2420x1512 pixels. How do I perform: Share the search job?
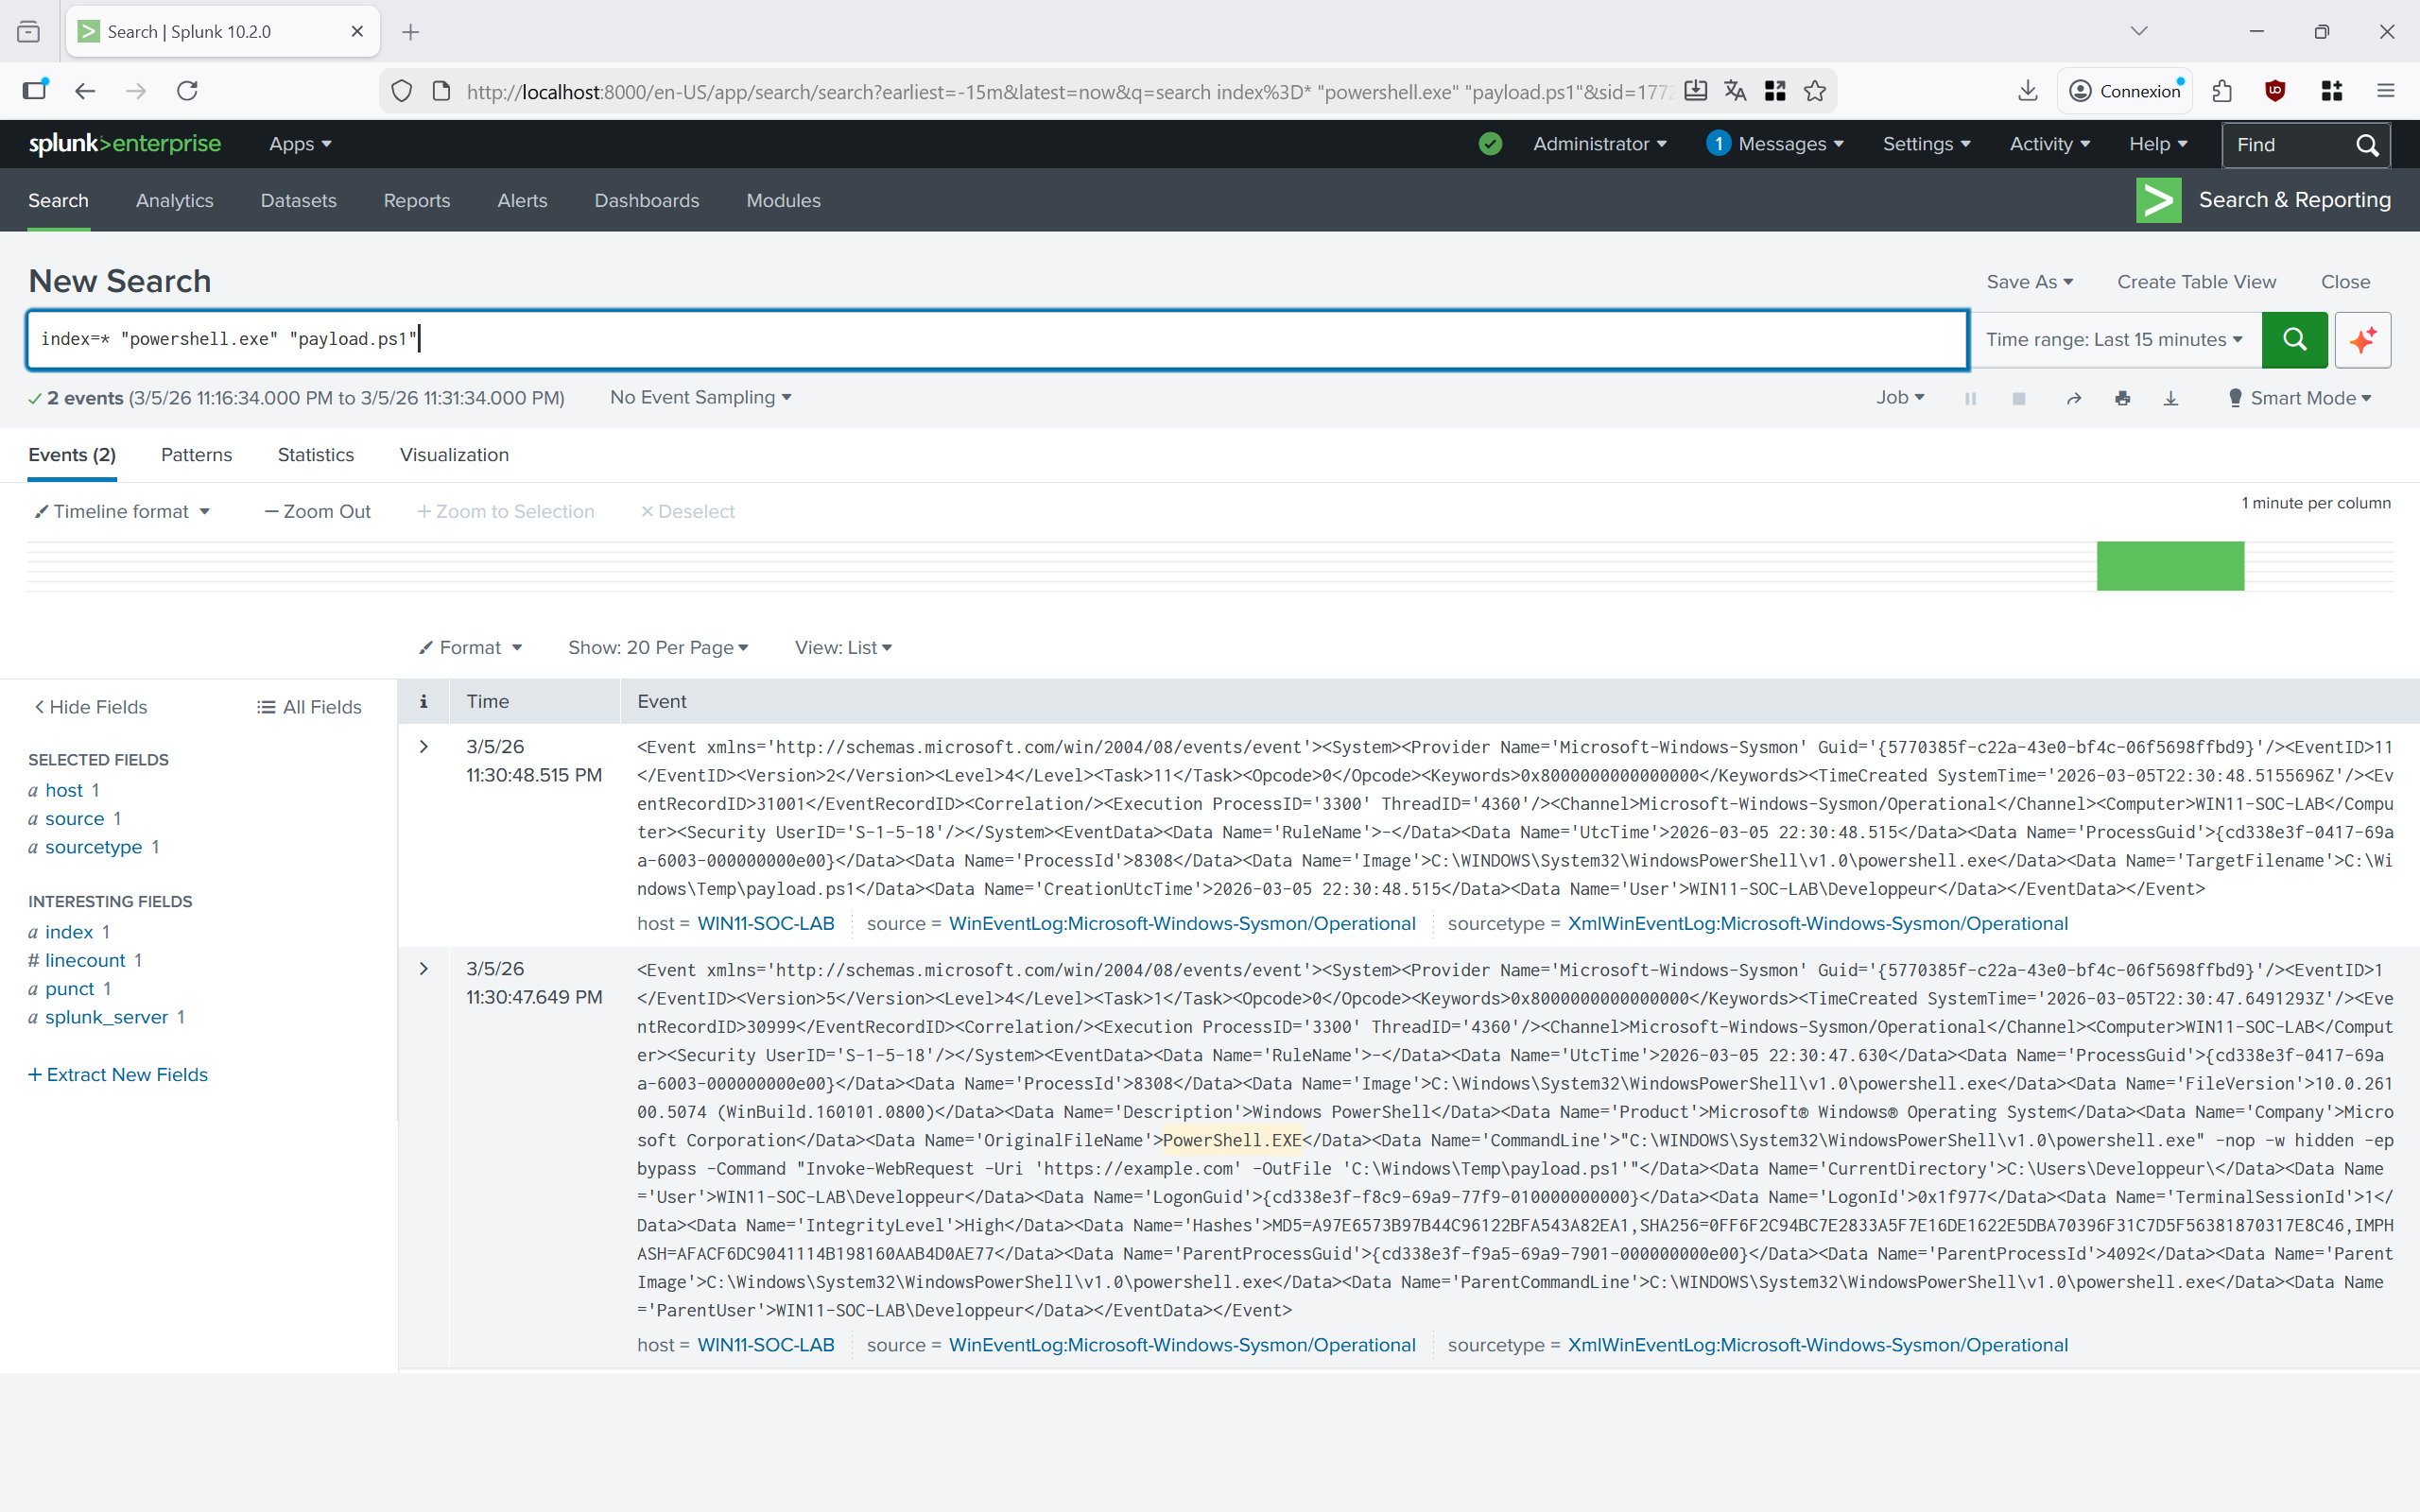[2072, 397]
